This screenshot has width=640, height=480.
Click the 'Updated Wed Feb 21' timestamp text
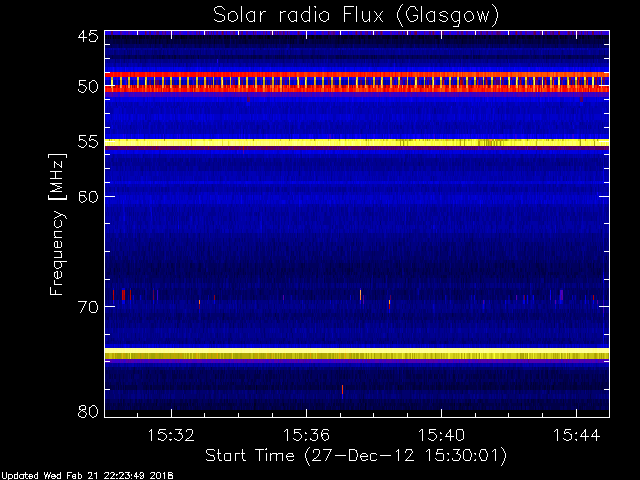pyautogui.click(x=87, y=476)
